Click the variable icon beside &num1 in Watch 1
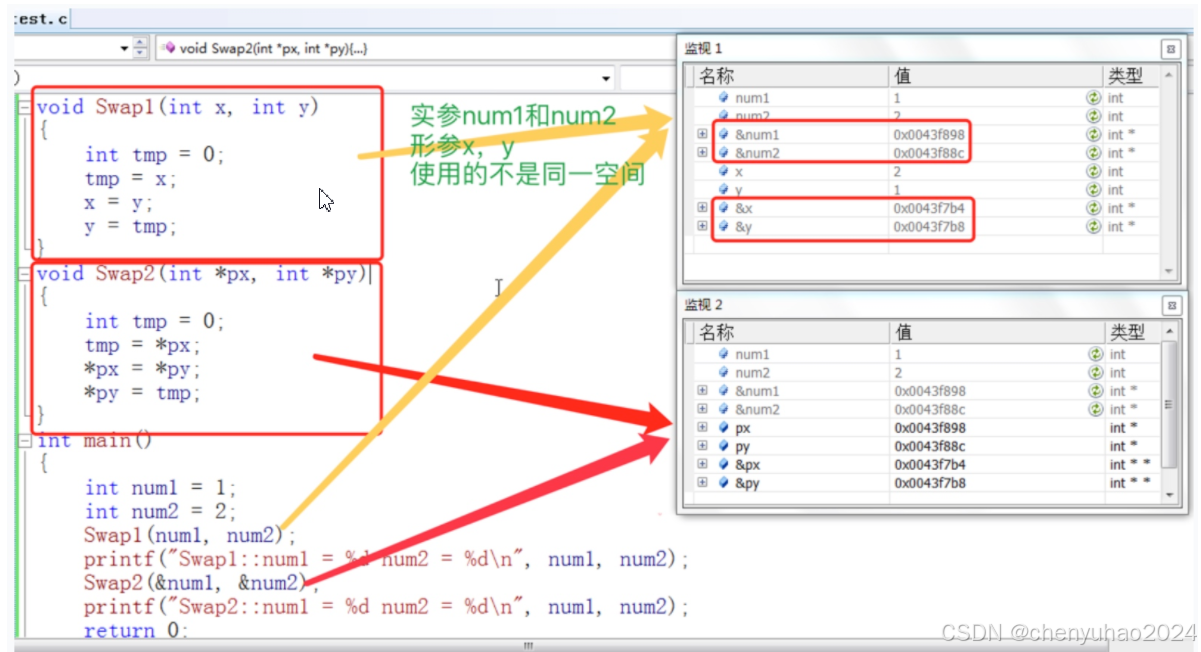This screenshot has height=652, width=1201. [724, 135]
